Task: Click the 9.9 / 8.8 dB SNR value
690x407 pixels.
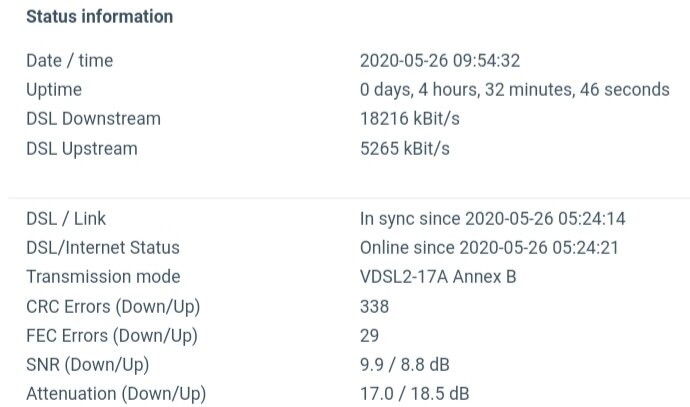Action: click(405, 365)
